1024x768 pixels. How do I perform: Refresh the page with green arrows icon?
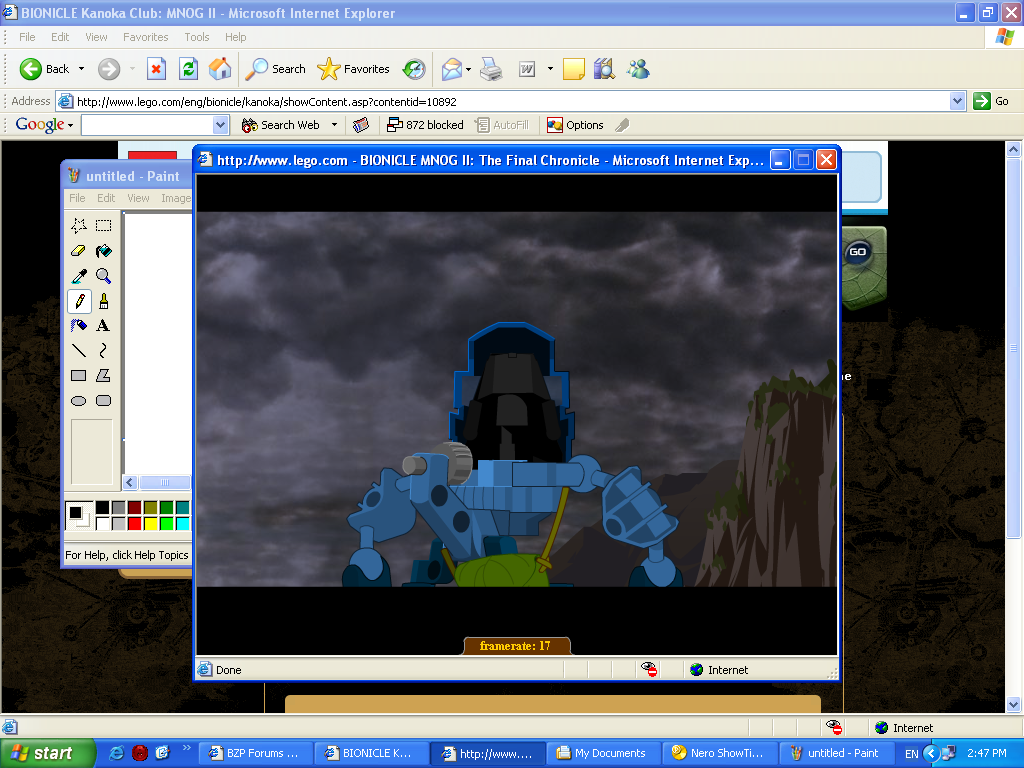[x=188, y=69]
